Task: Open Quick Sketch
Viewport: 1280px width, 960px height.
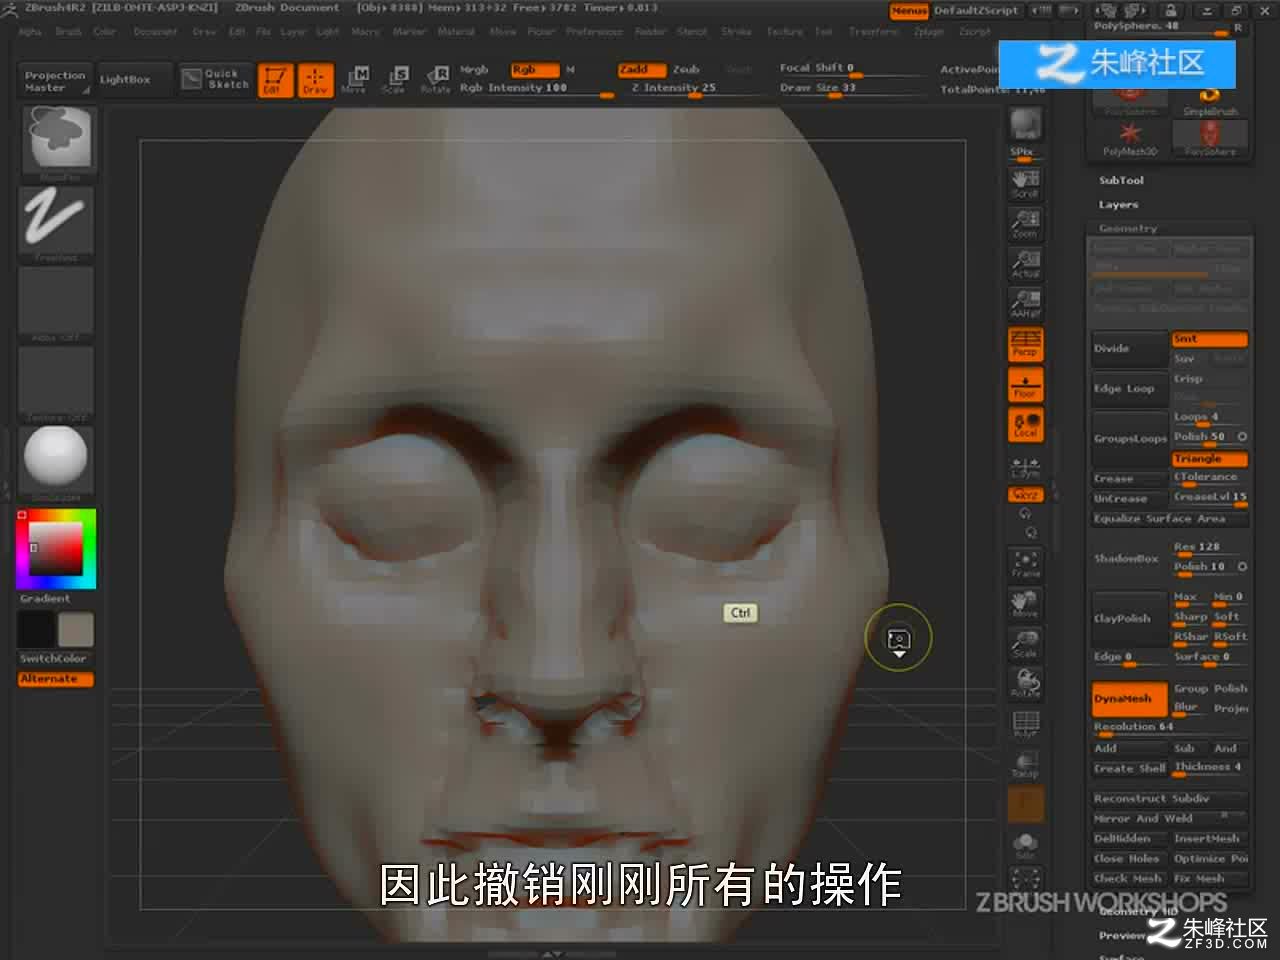Action: pyautogui.click(x=215, y=79)
